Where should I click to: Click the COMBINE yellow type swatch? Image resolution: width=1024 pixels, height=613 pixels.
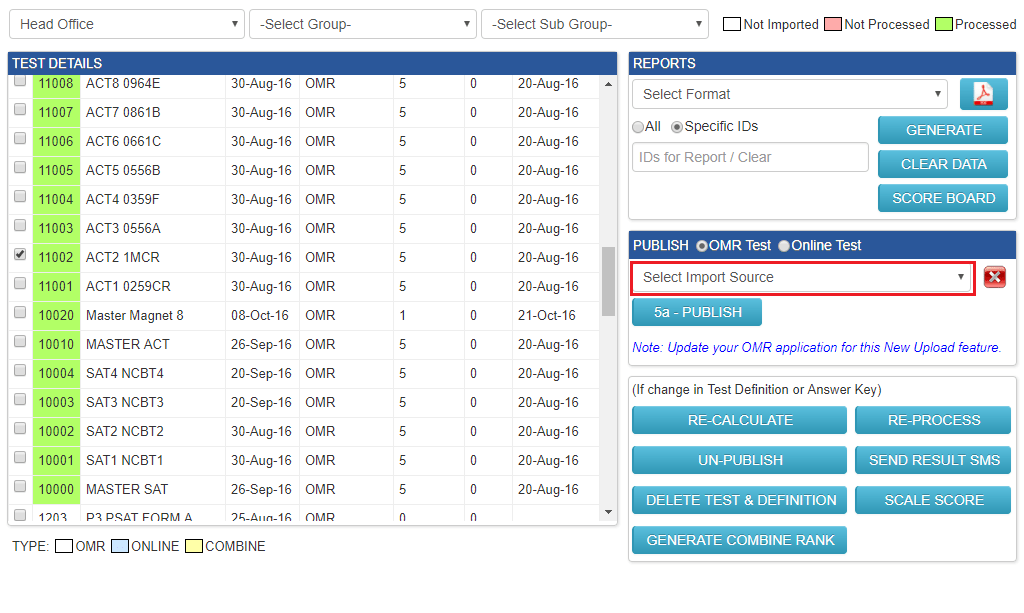click(194, 546)
